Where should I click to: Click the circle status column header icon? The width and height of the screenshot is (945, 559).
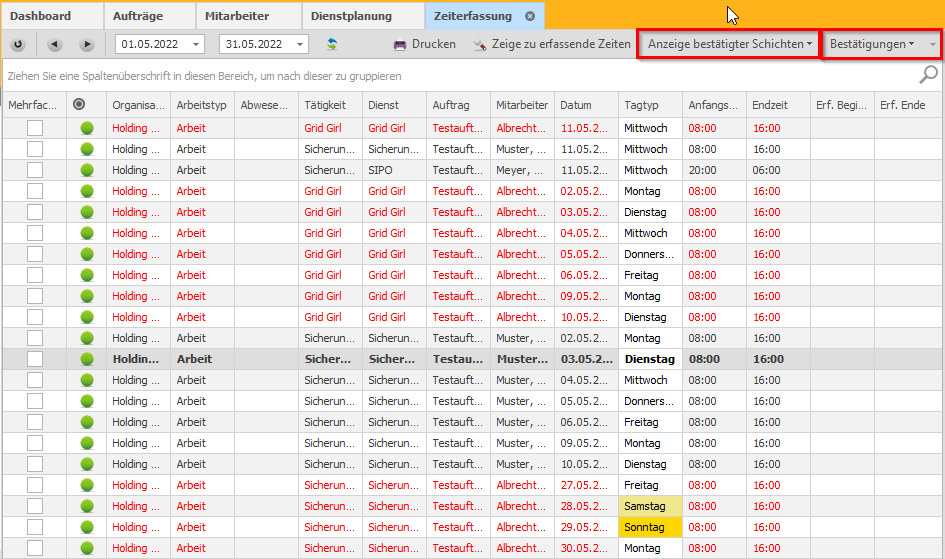pyautogui.click(x=79, y=104)
